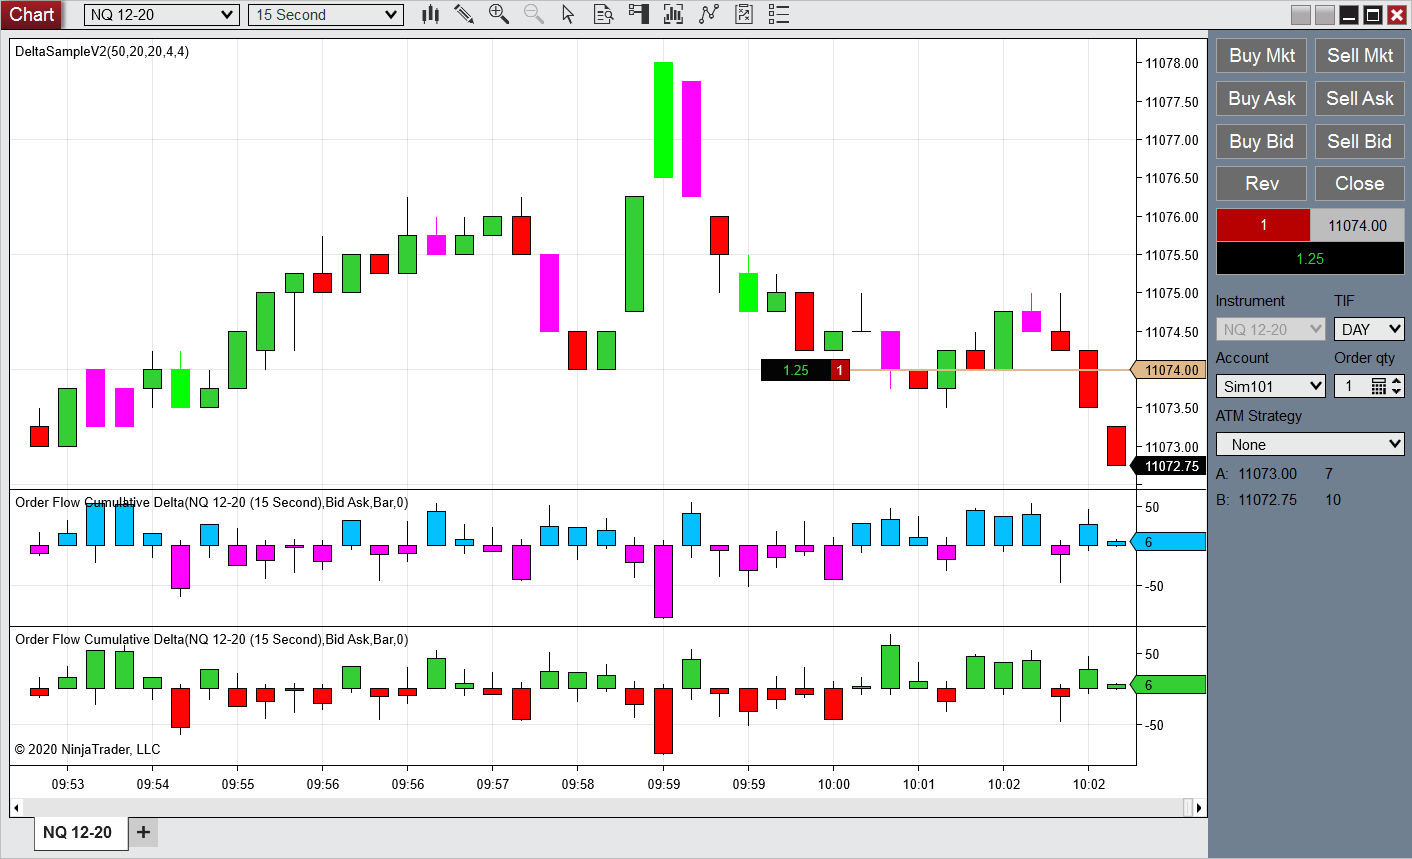Screen dimensions: 1412x859
Task: Click the tall bright green 09:59 candle
Action: coord(663,120)
